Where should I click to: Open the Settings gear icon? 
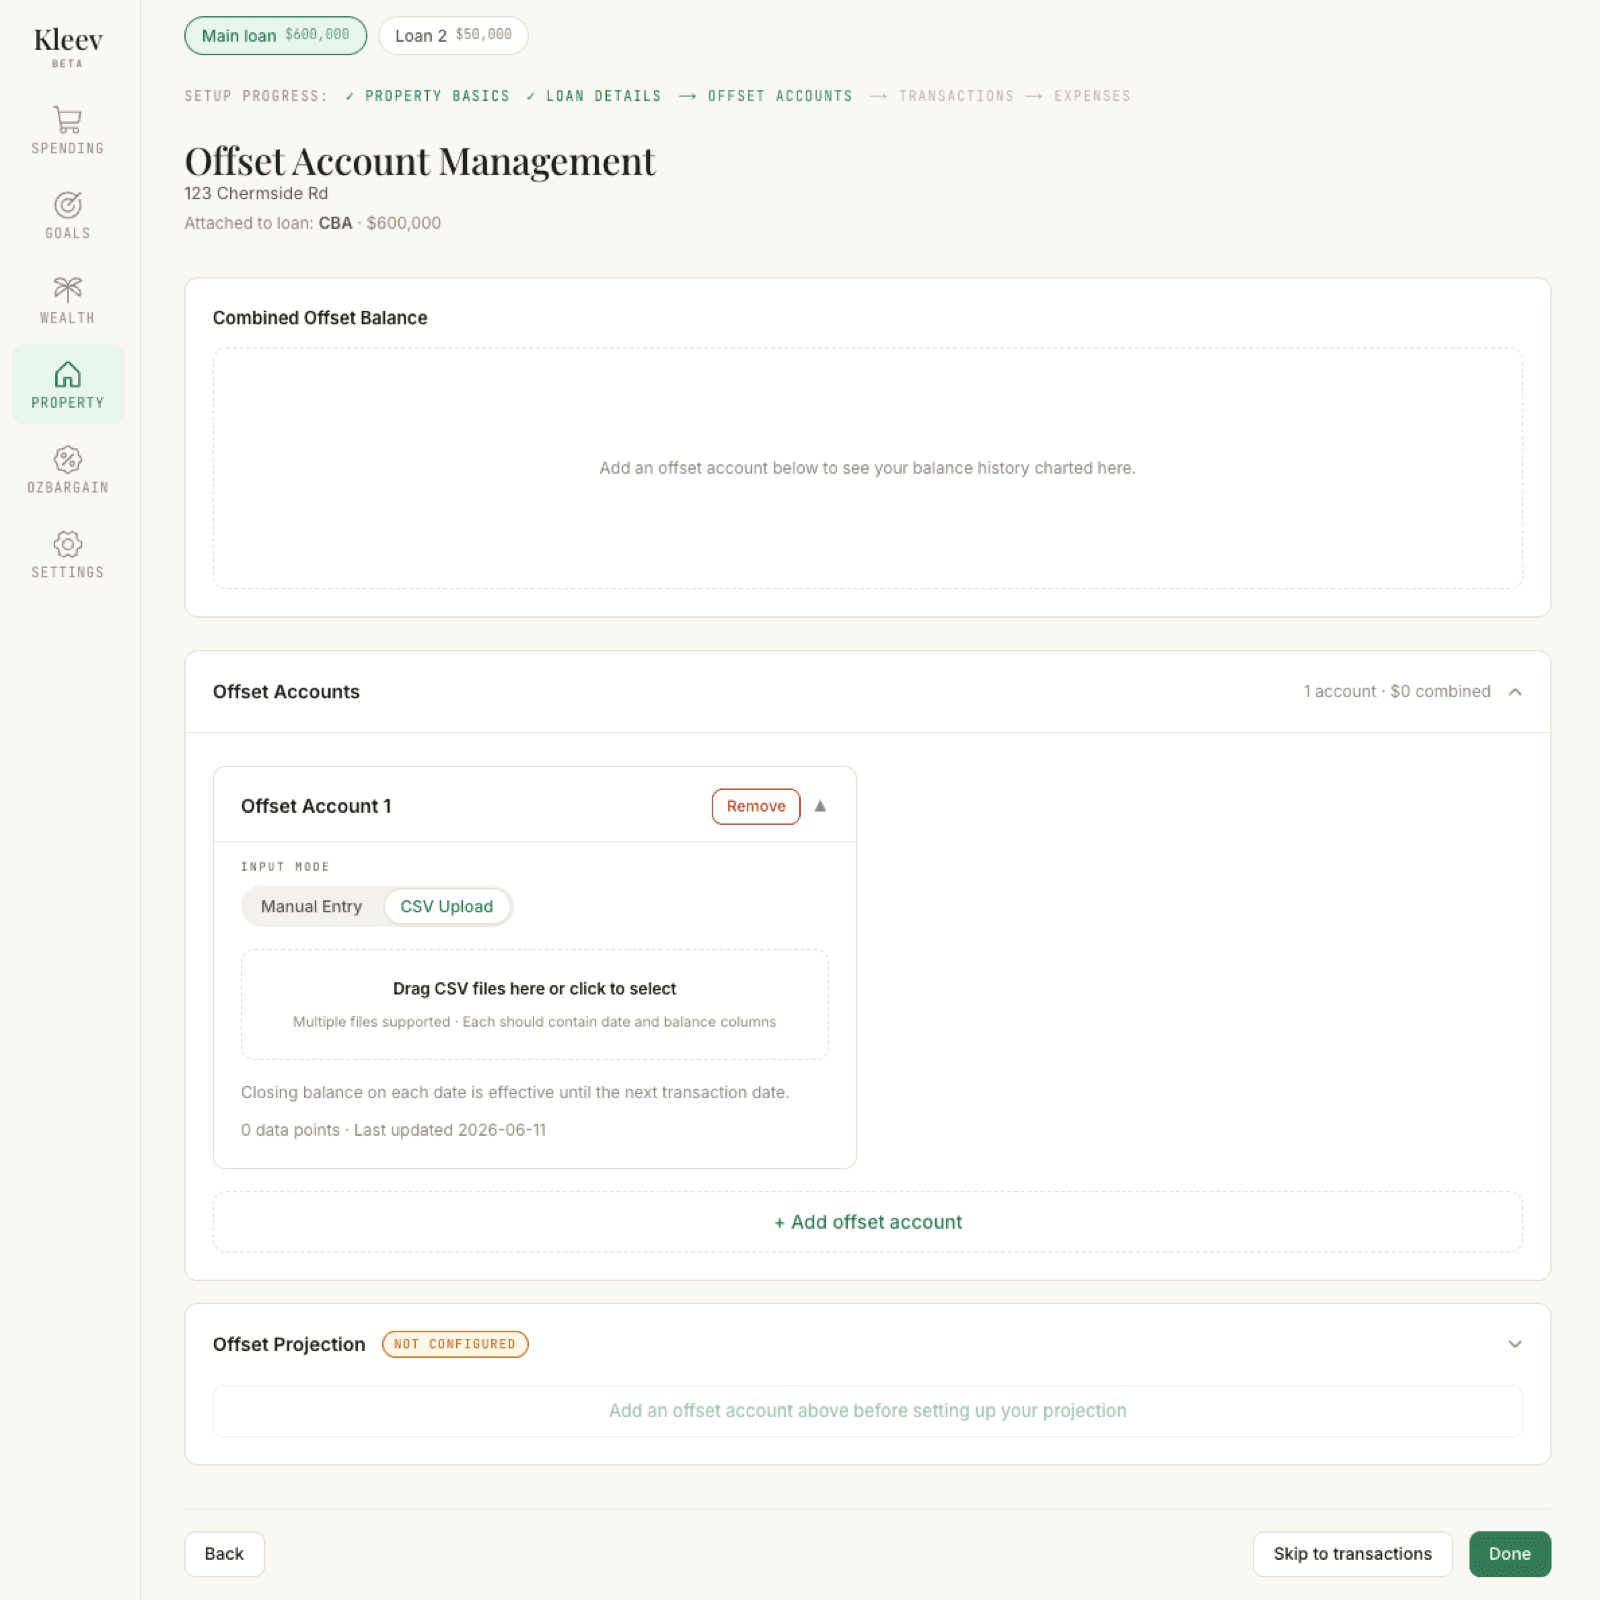[68, 545]
